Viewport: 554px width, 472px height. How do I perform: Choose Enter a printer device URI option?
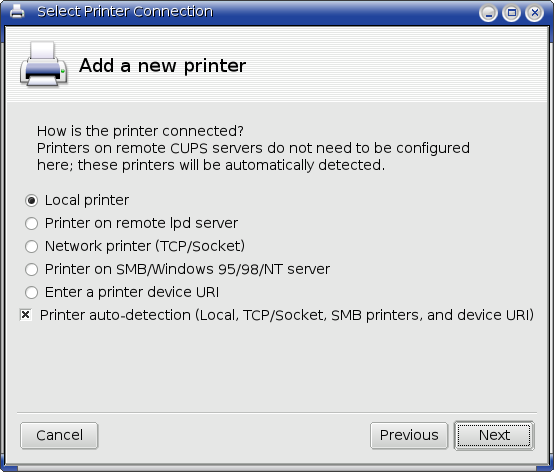click(31, 293)
